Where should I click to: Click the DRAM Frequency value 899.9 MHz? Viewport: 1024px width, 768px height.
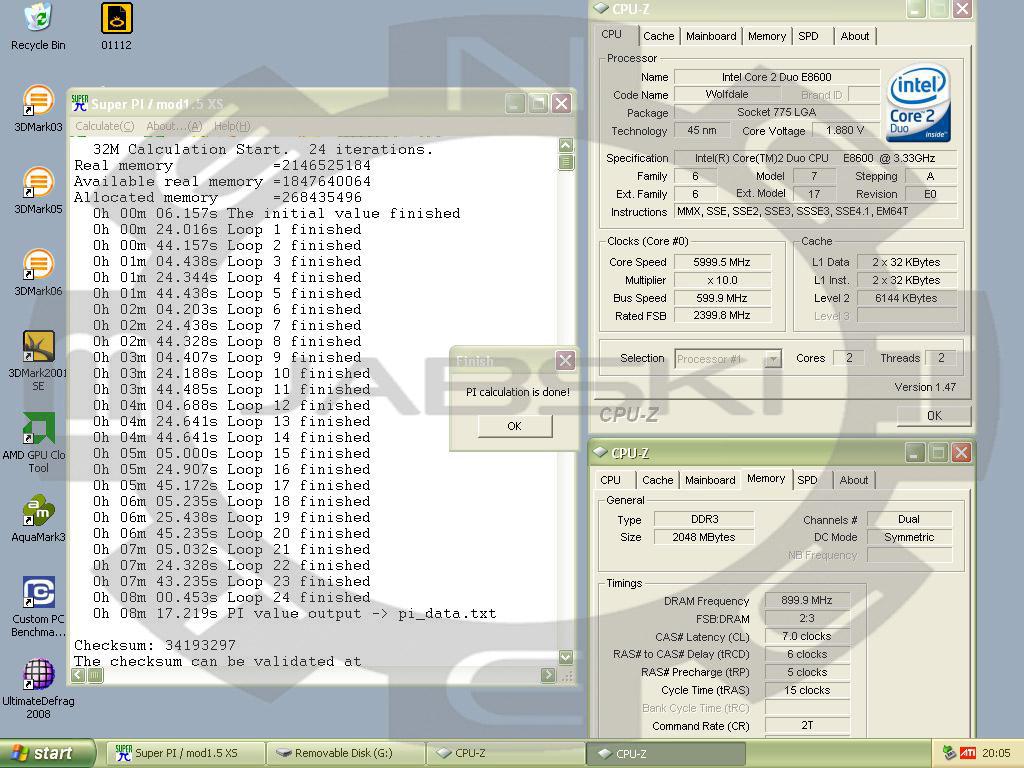(807, 600)
